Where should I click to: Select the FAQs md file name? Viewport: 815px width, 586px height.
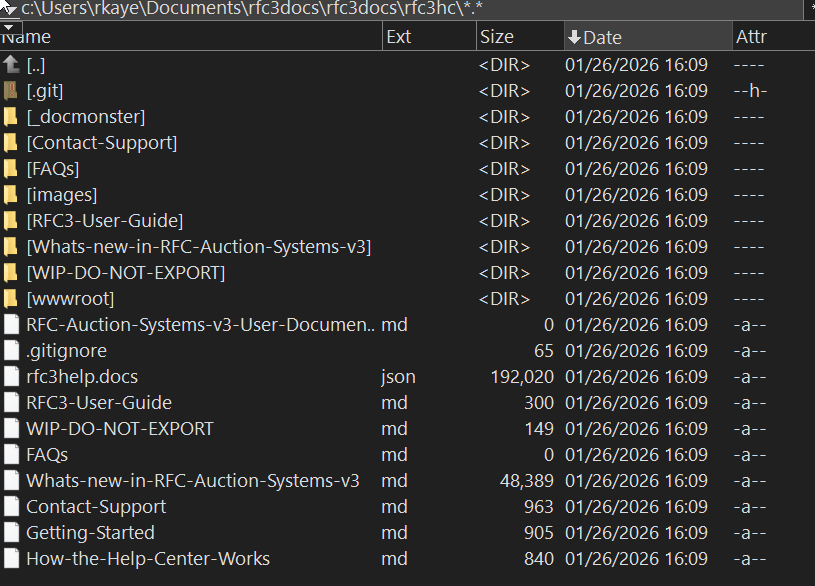[x=47, y=455]
